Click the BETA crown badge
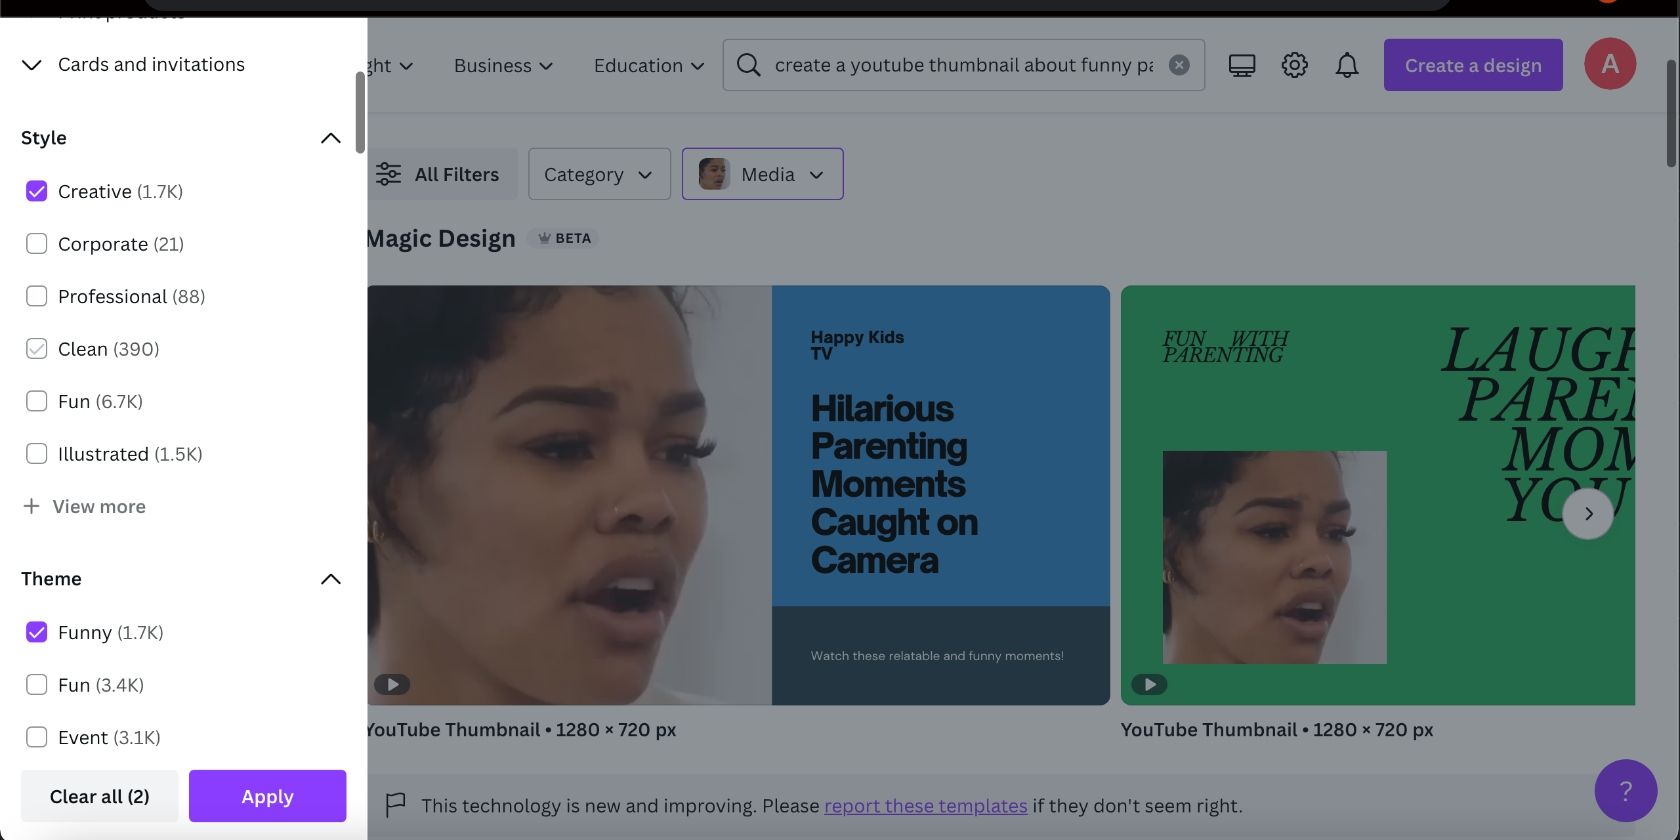 564,238
